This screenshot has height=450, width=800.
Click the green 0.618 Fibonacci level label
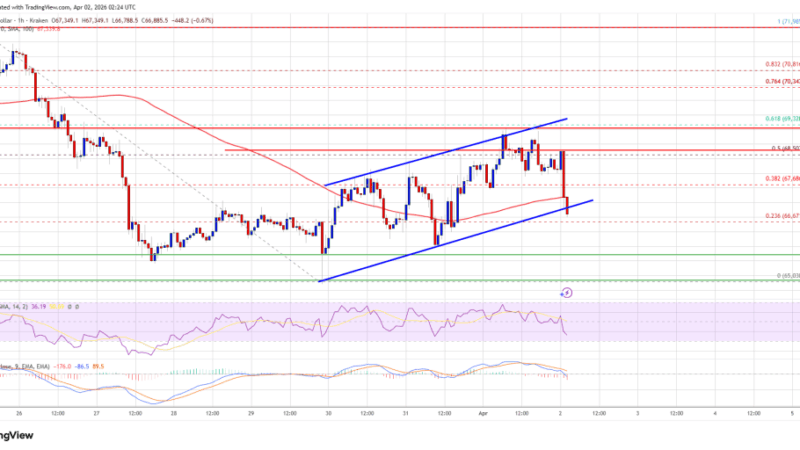(782, 118)
